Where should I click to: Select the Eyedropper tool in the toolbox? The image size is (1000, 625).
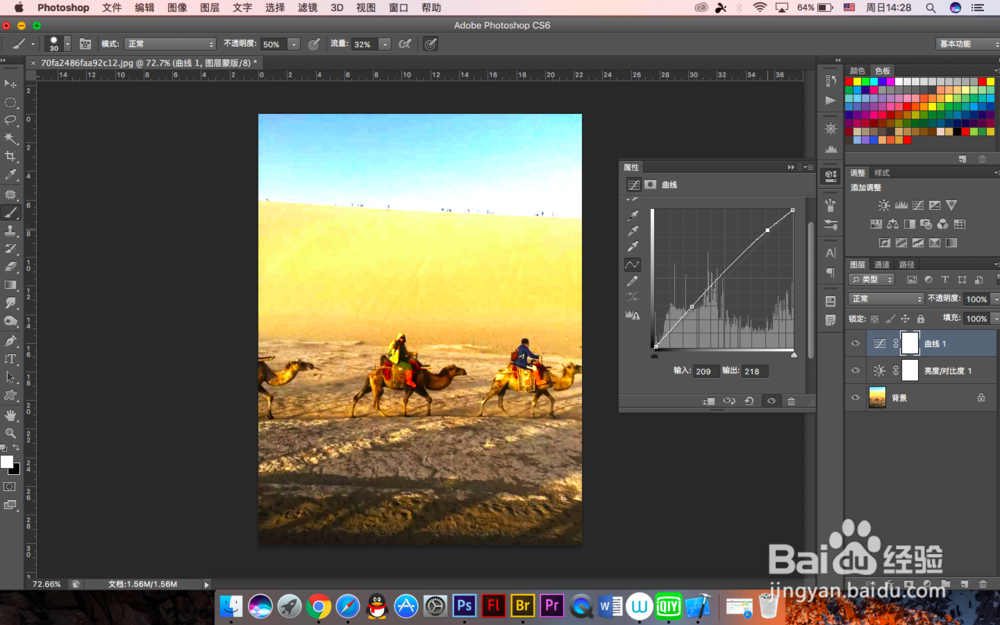click(x=11, y=174)
